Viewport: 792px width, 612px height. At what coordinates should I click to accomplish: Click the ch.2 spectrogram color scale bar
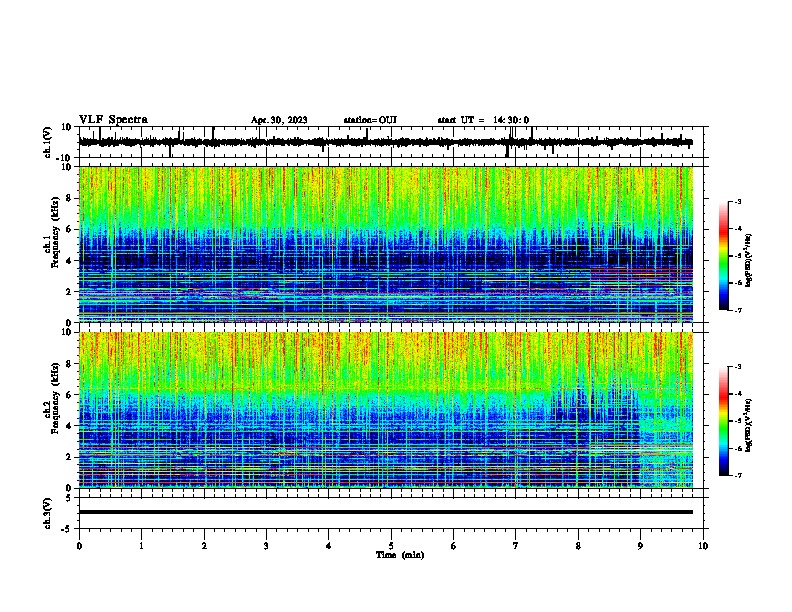click(724, 421)
